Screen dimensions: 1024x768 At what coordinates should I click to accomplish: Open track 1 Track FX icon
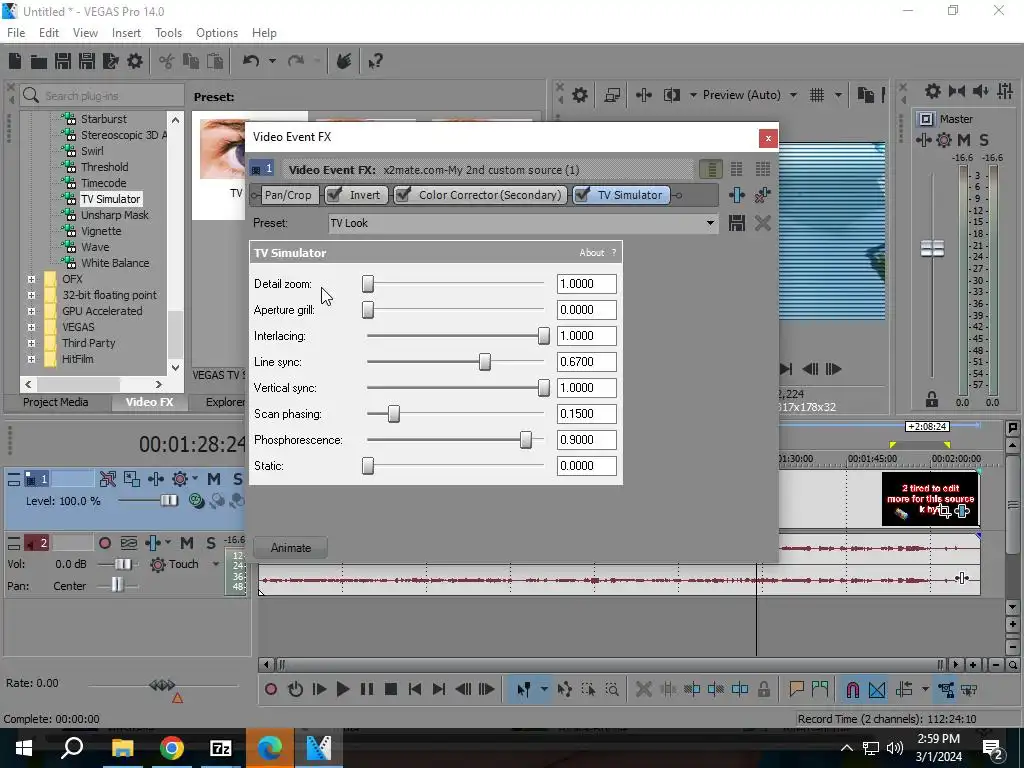[155, 479]
